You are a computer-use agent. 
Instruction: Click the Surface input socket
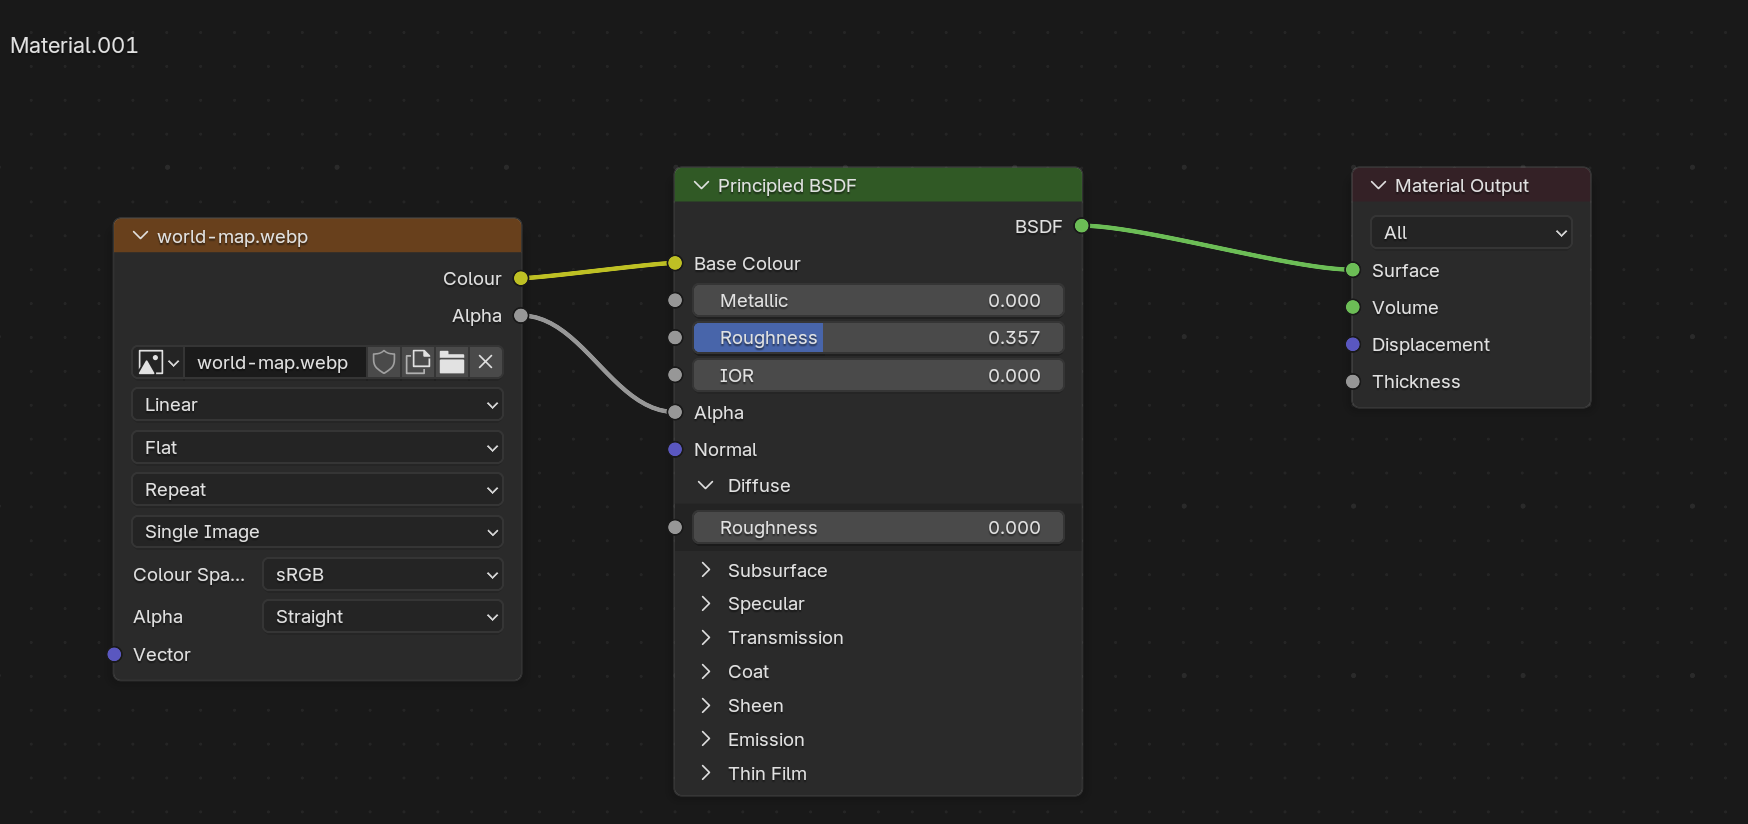pyautogui.click(x=1353, y=270)
